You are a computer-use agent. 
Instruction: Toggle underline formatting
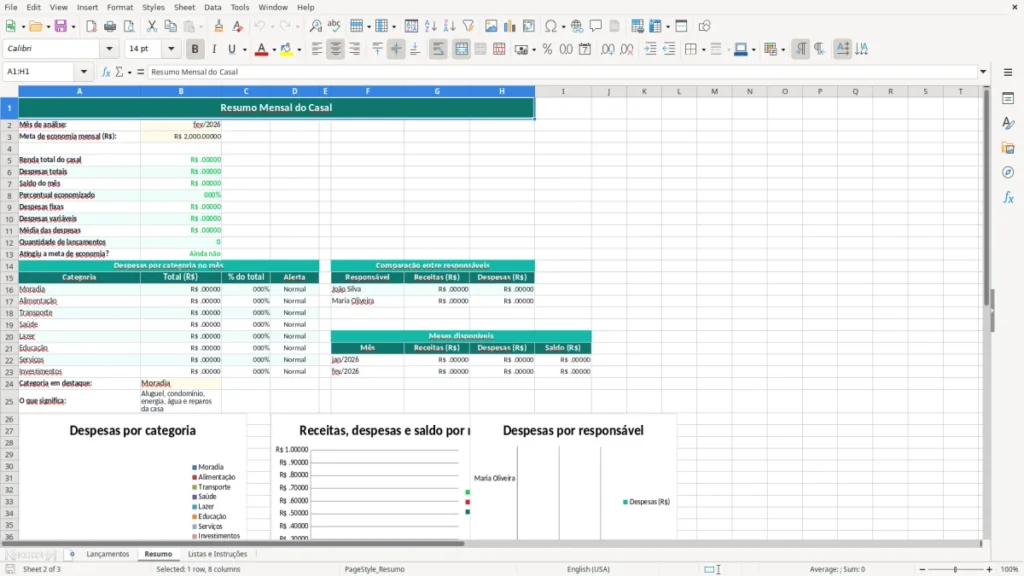tap(231, 49)
